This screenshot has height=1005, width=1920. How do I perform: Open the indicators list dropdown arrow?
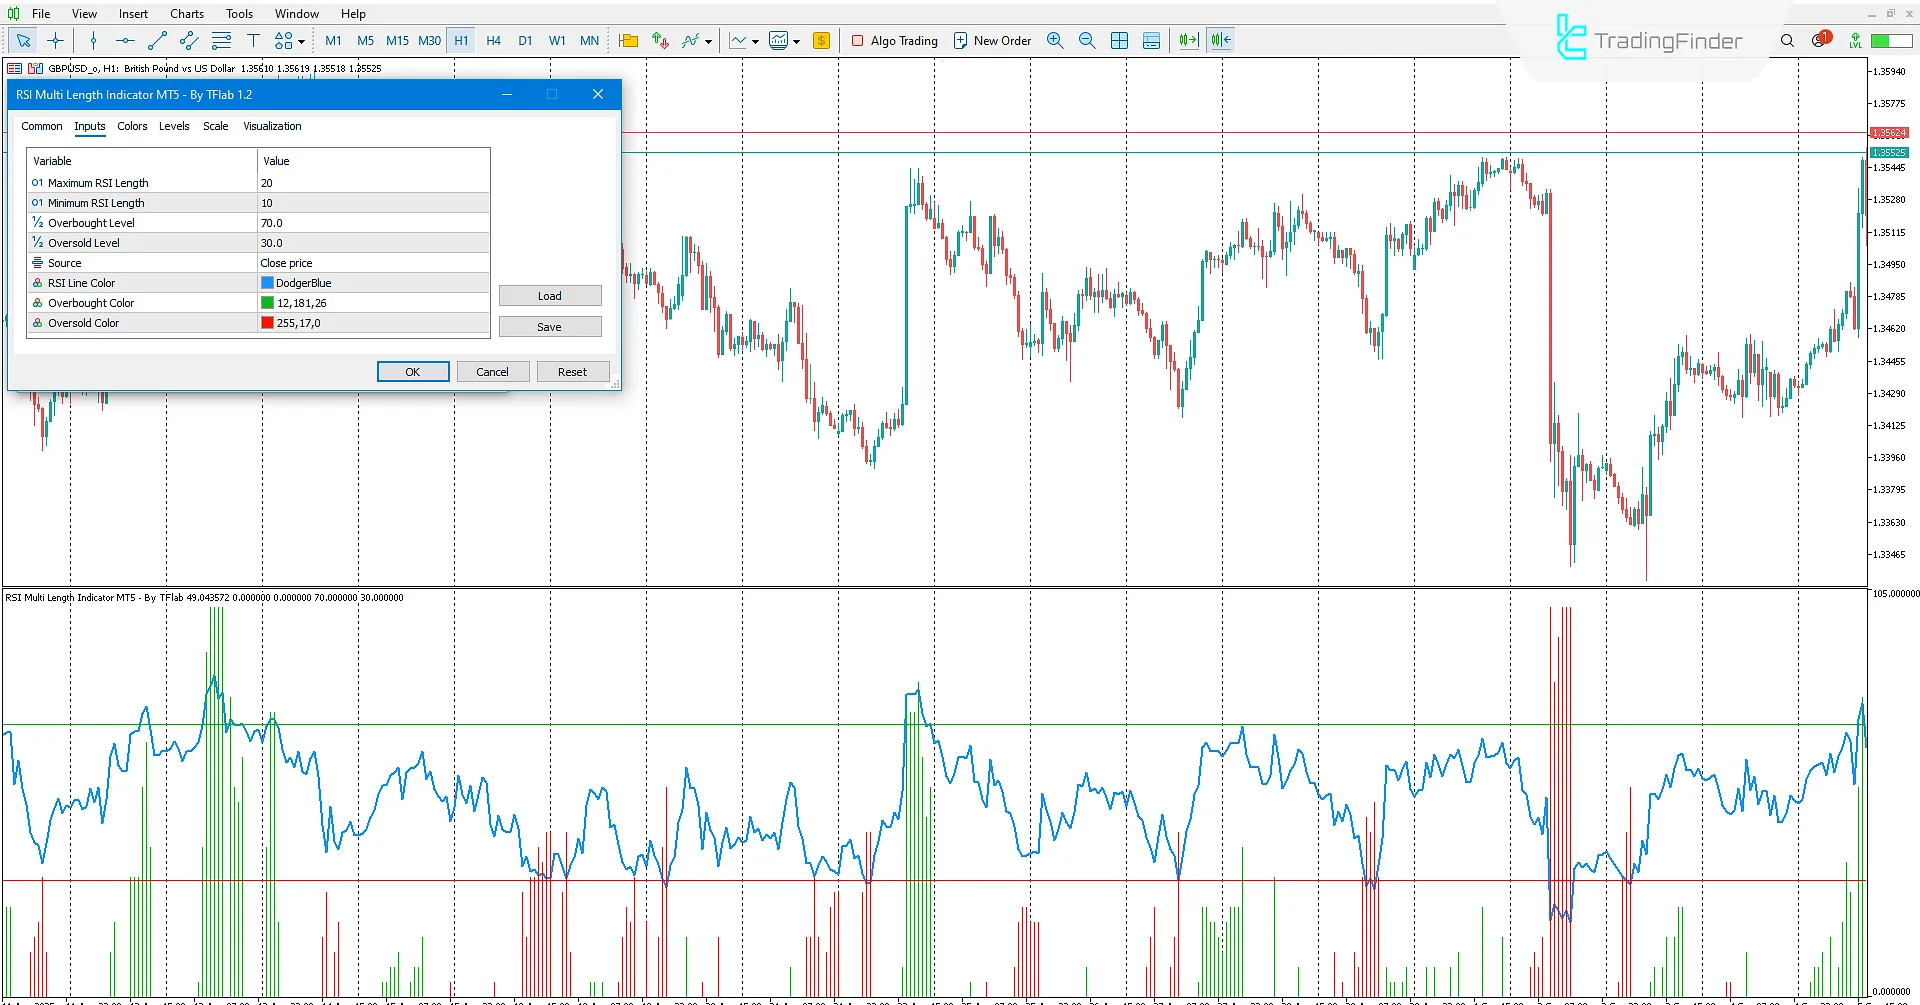pyautogui.click(x=708, y=42)
